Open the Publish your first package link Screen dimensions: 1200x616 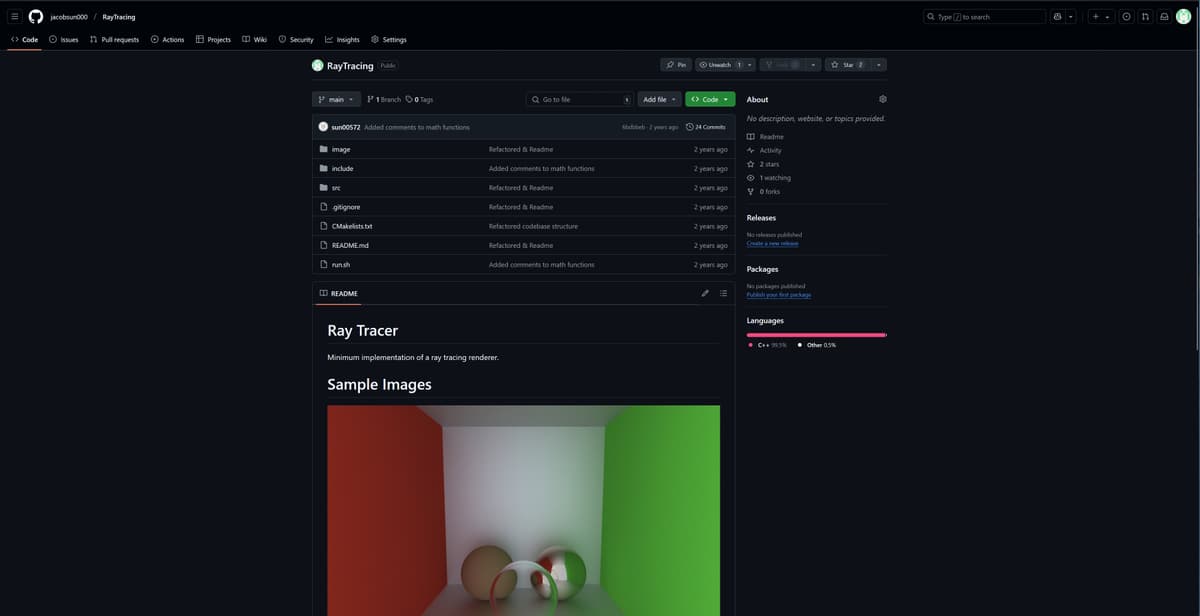pos(779,294)
